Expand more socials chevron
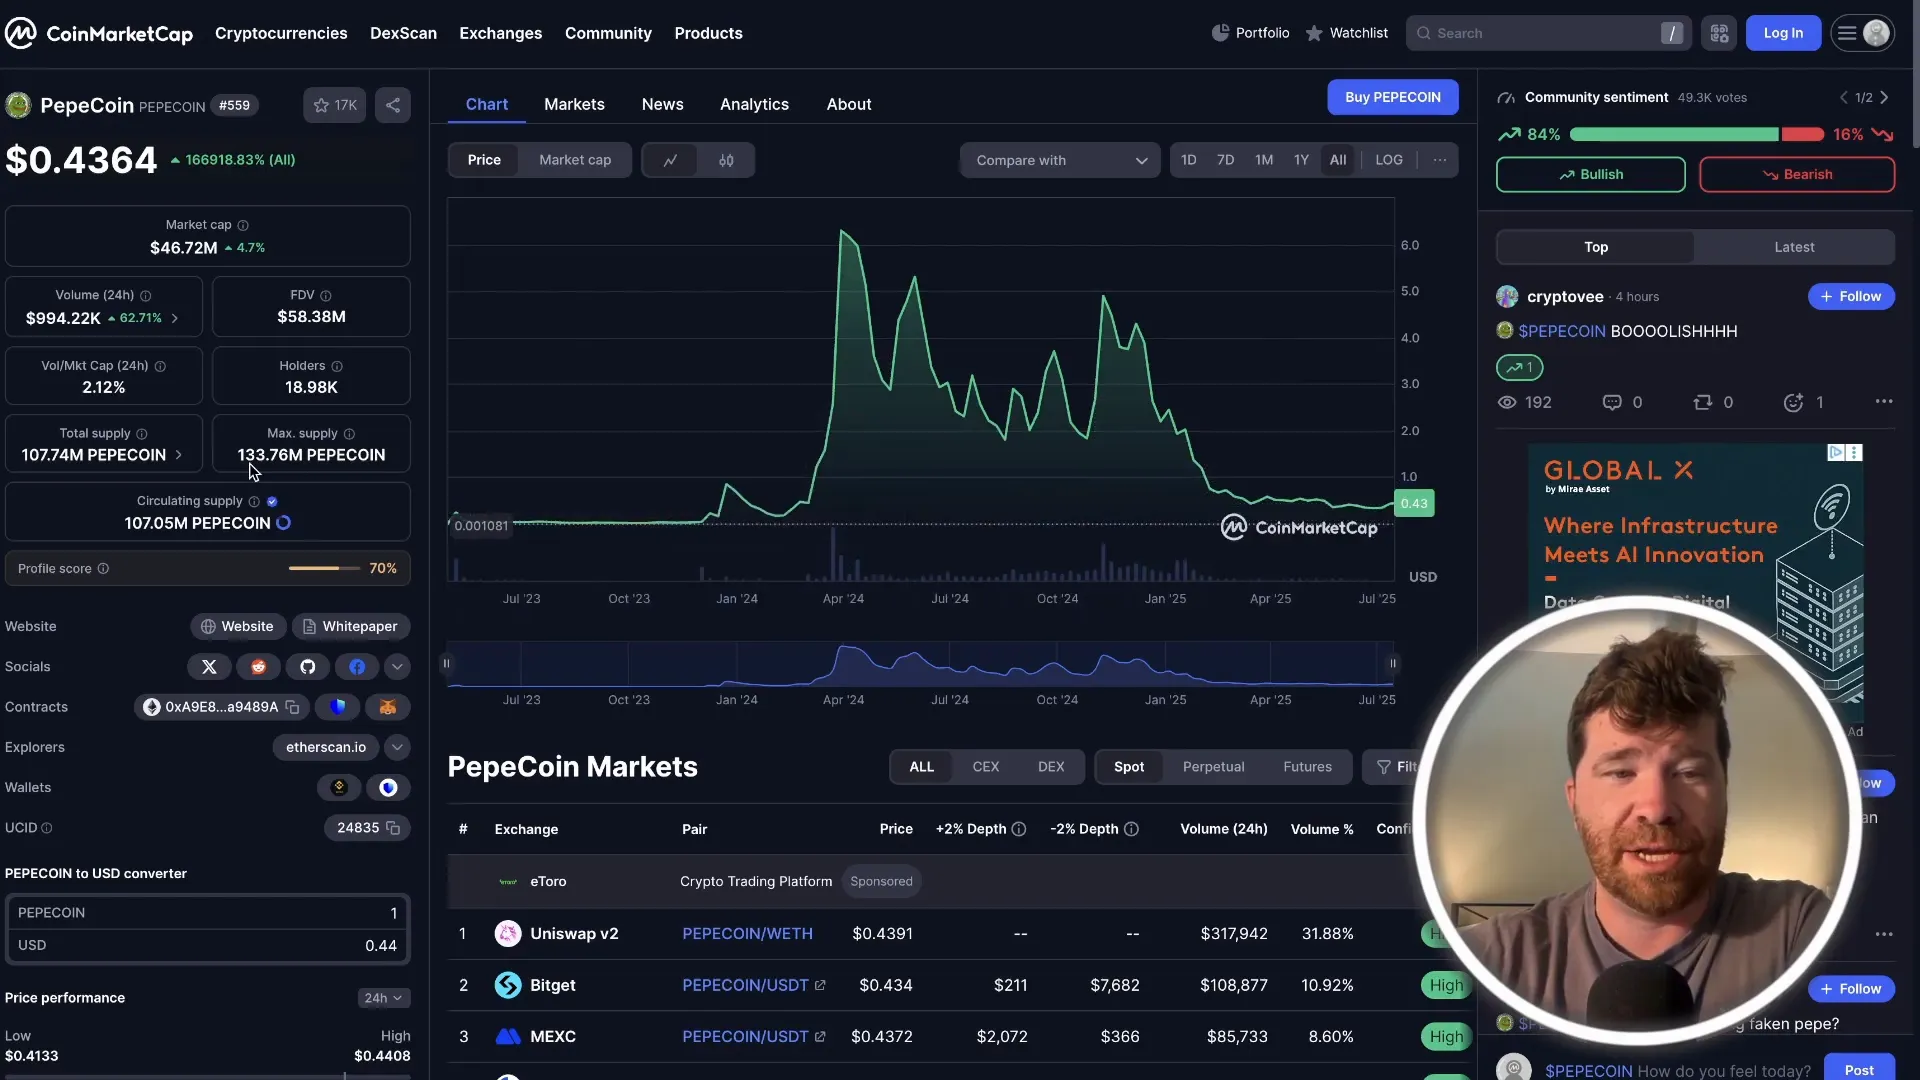Viewport: 1920px width, 1080px height. tap(397, 667)
